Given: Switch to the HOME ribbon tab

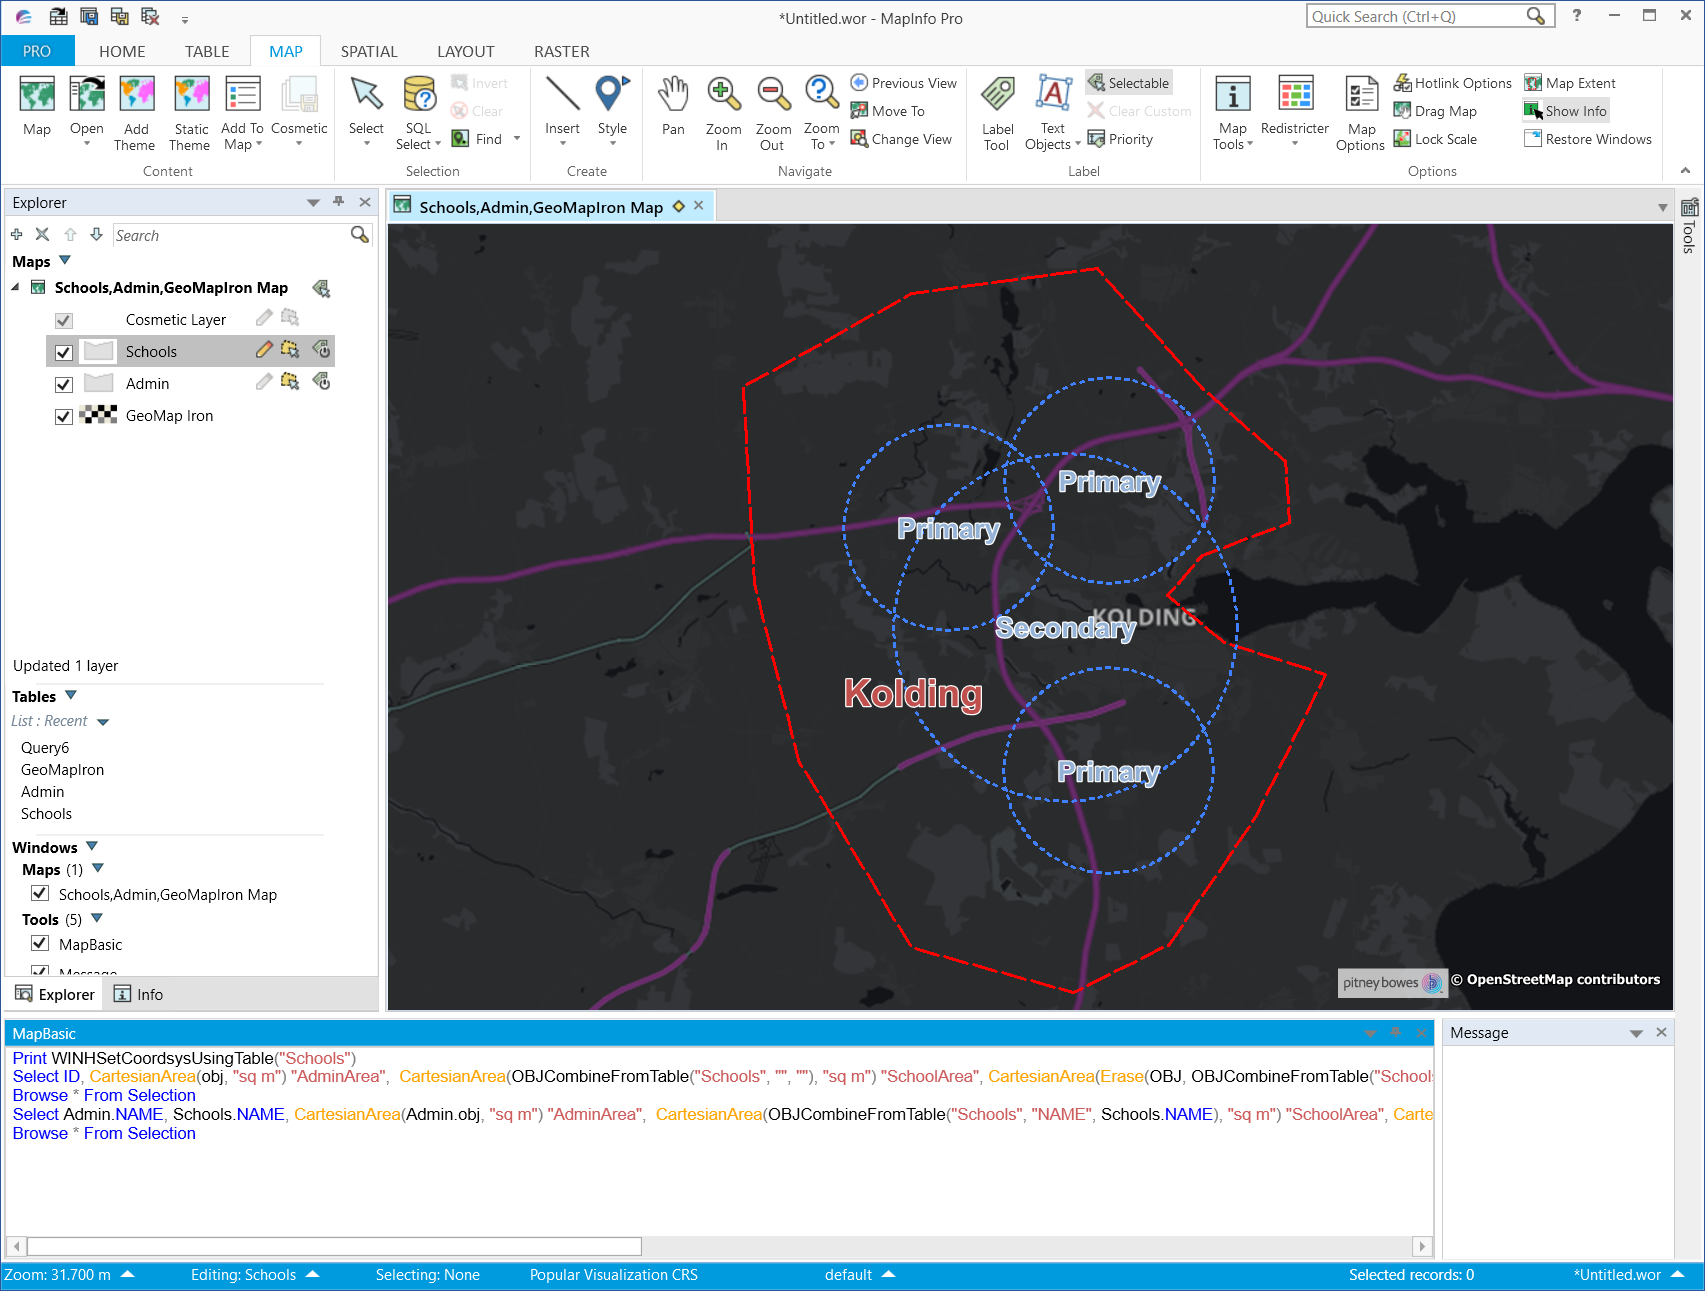Looking at the screenshot, I should [x=122, y=51].
